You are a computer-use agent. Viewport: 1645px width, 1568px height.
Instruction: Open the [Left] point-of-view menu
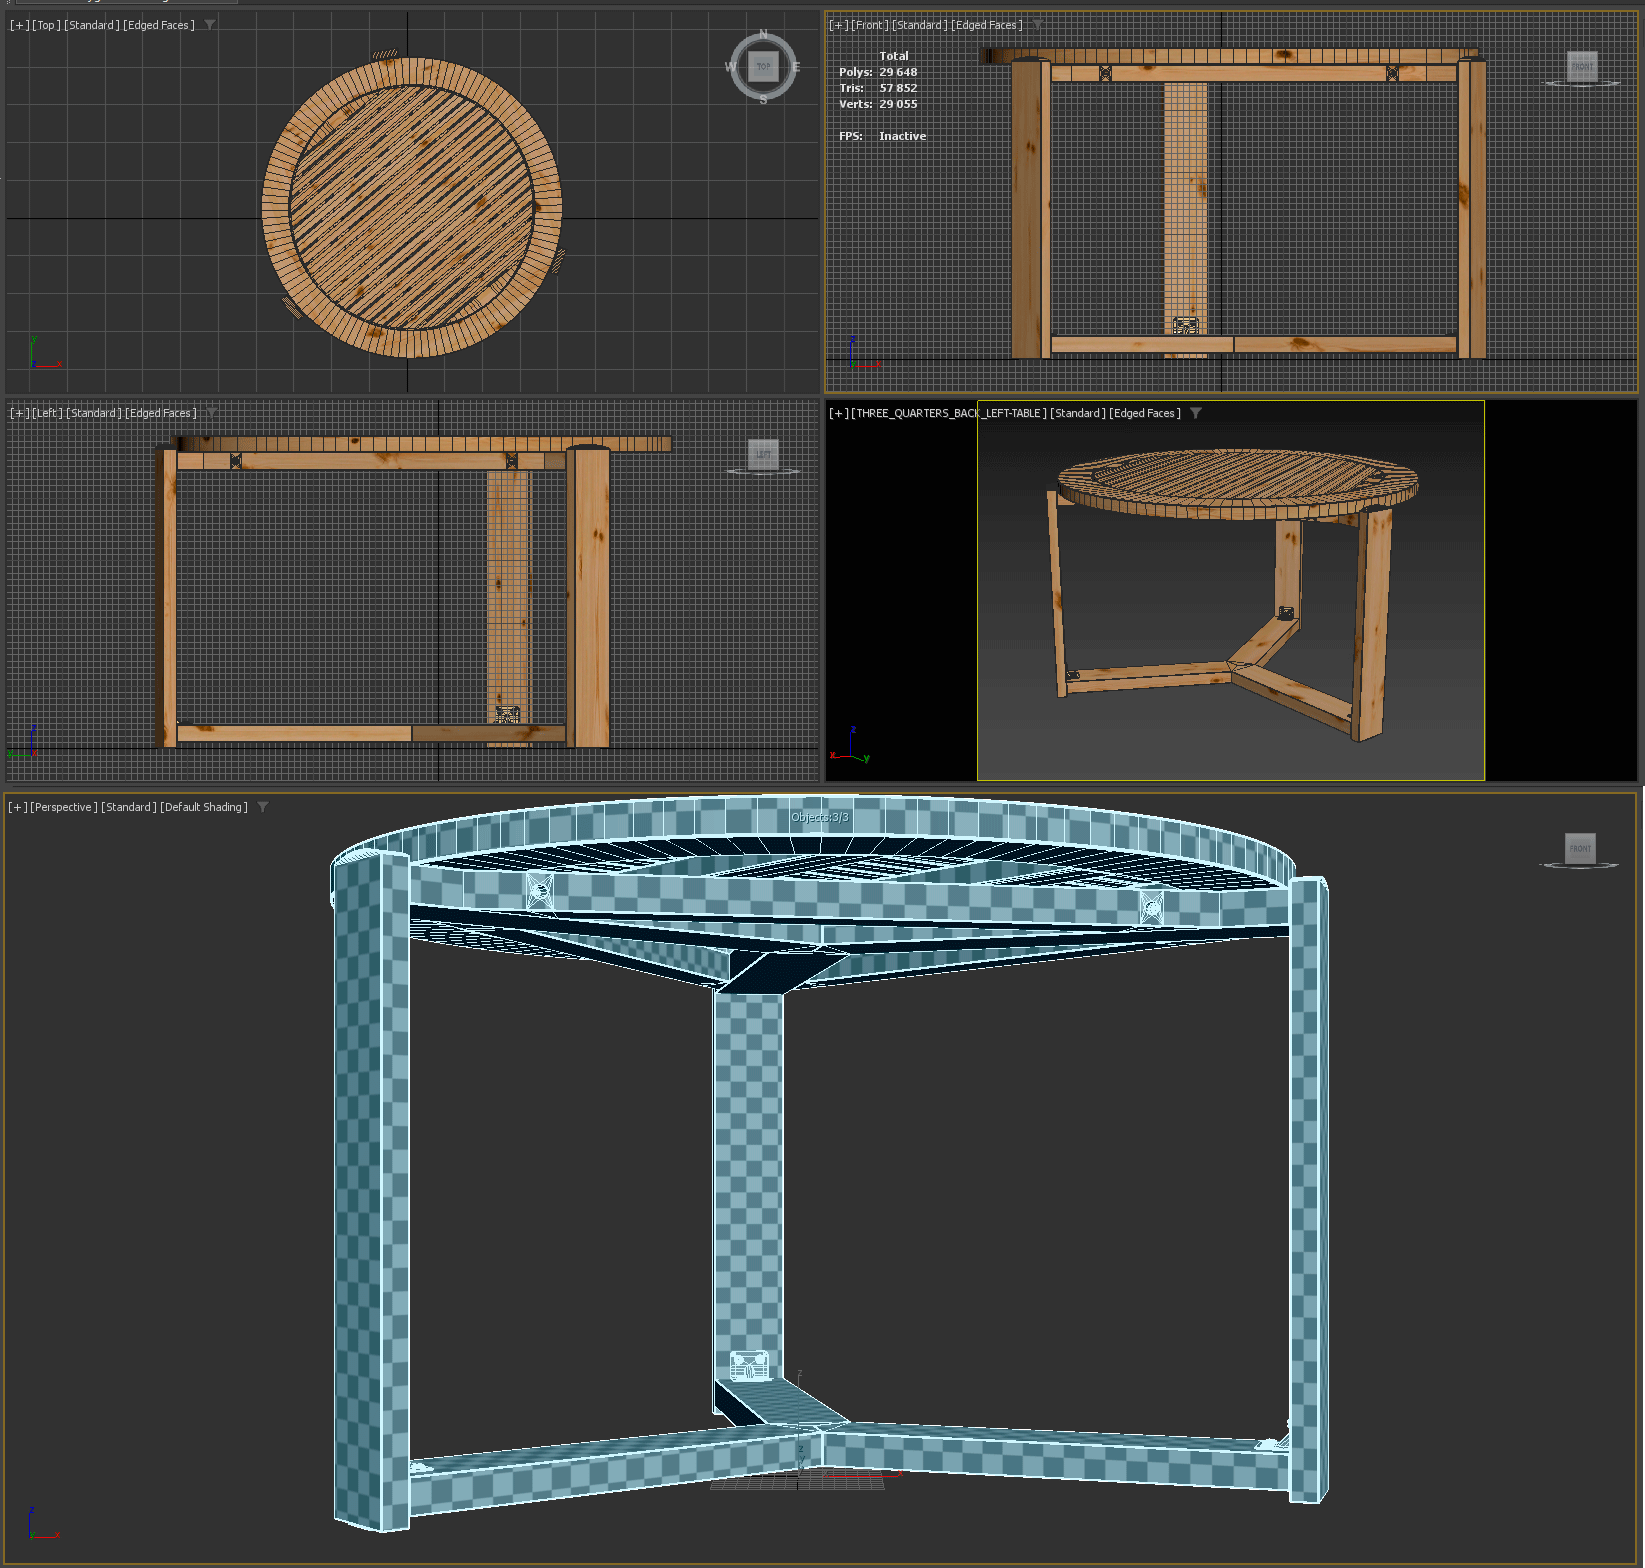(47, 413)
